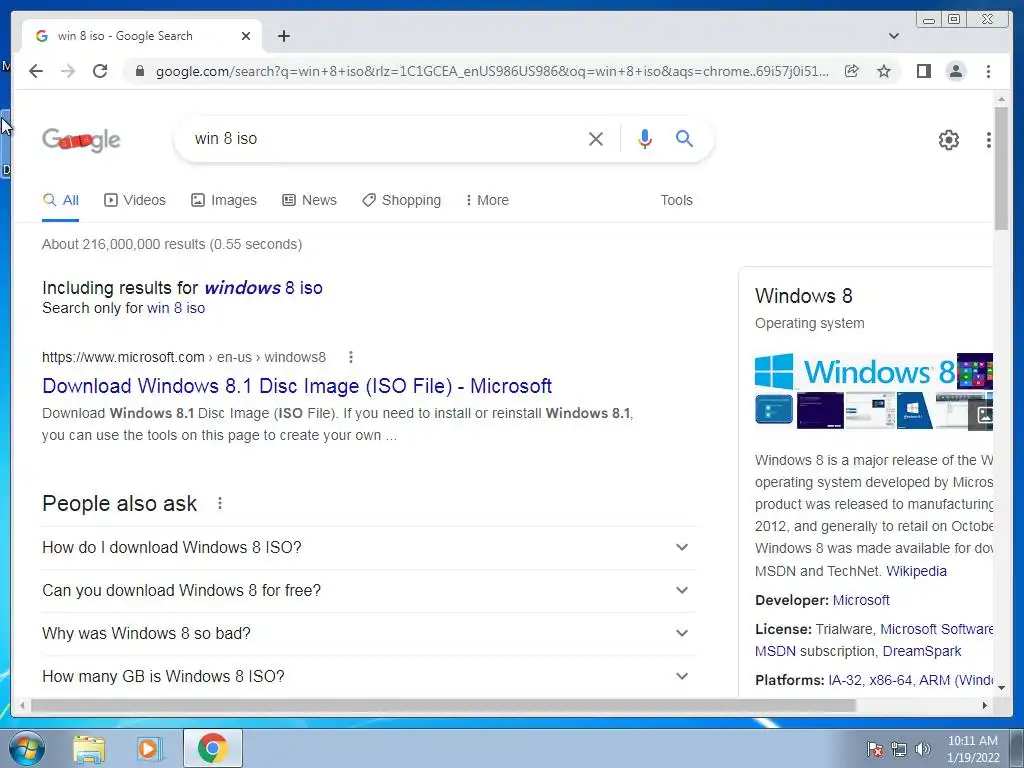
Task: Open options dots beside microsoft.com result
Action: (351, 357)
